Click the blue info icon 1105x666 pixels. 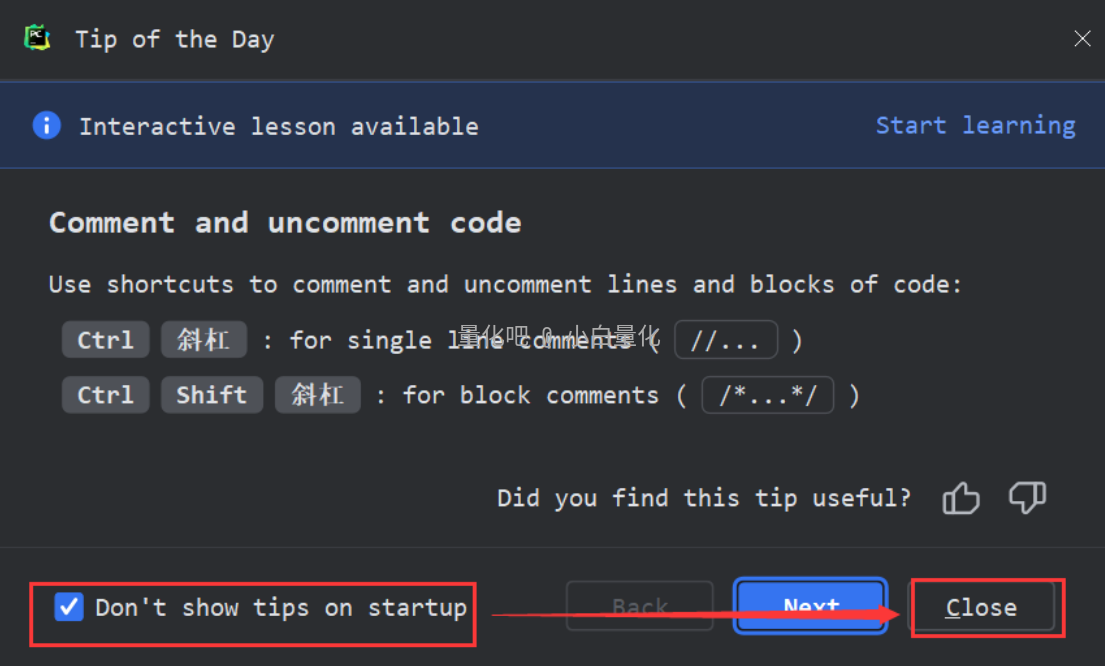(46, 126)
